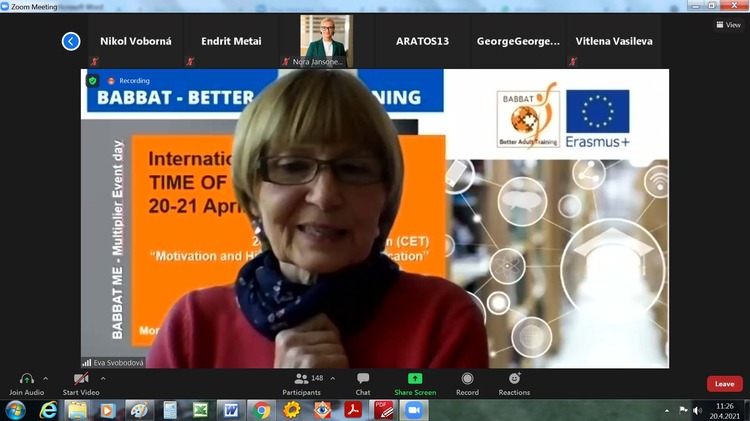This screenshot has width=750, height=421.
Task: Leave the meeting with the red Leave button
Action: point(725,384)
